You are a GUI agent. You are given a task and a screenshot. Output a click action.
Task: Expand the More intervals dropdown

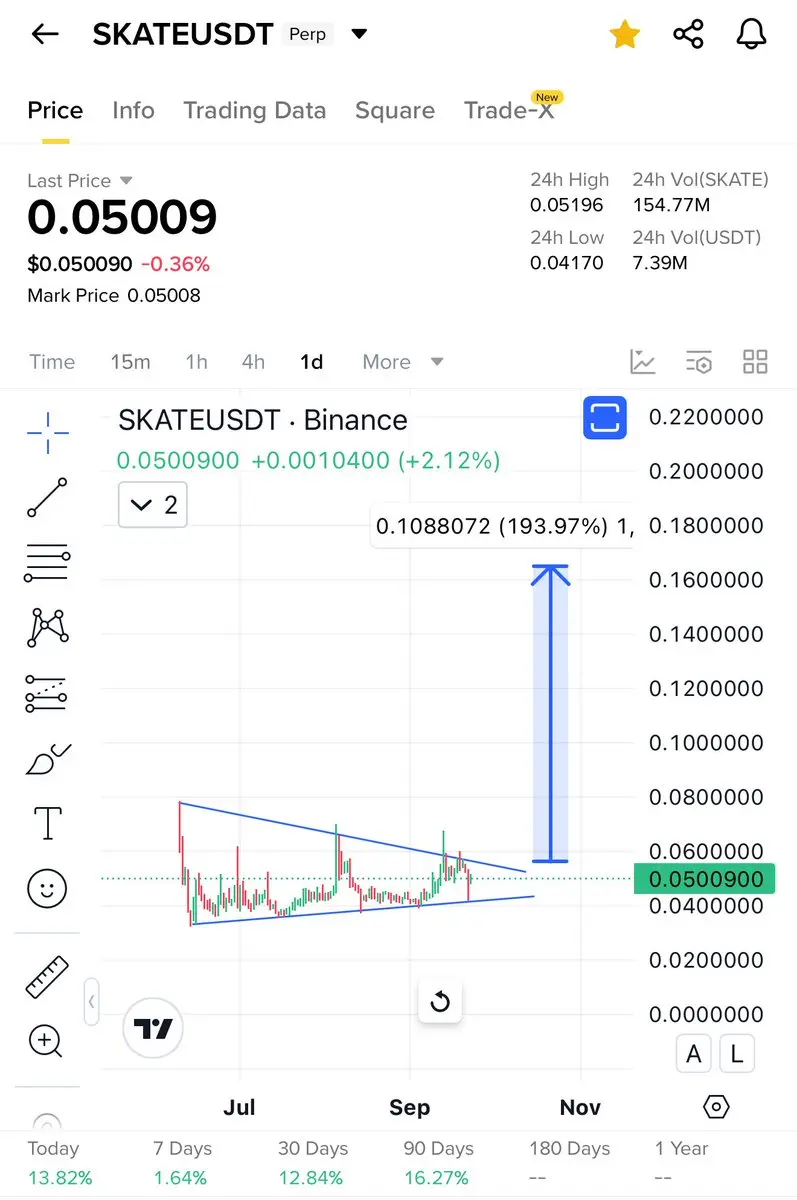pyautogui.click(x=403, y=362)
